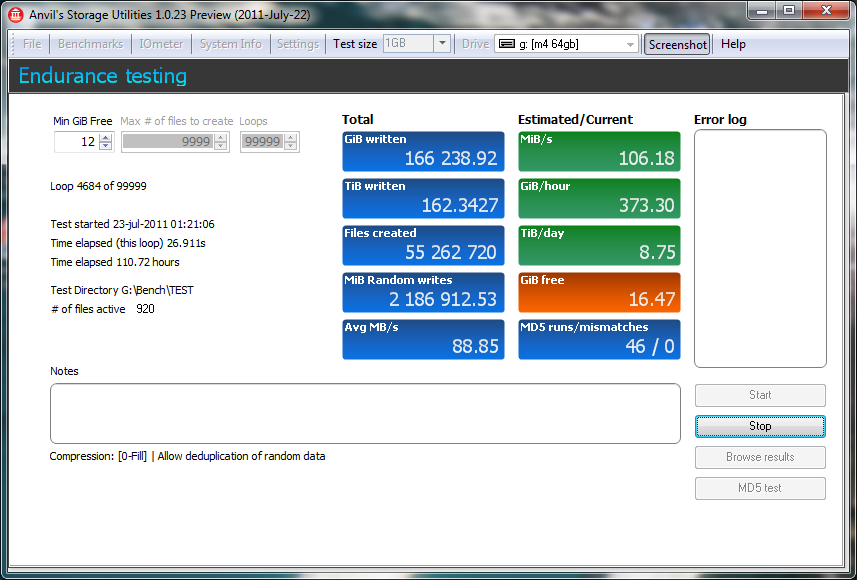Screen dimensions: 857x580
Task: Click the TiB written tile
Action: pyautogui.click(x=424, y=198)
